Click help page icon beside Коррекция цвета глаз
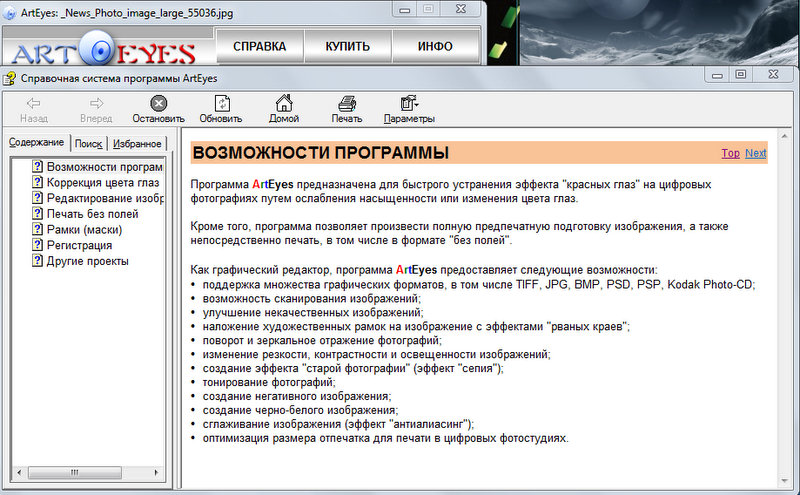 pos(37,182)
